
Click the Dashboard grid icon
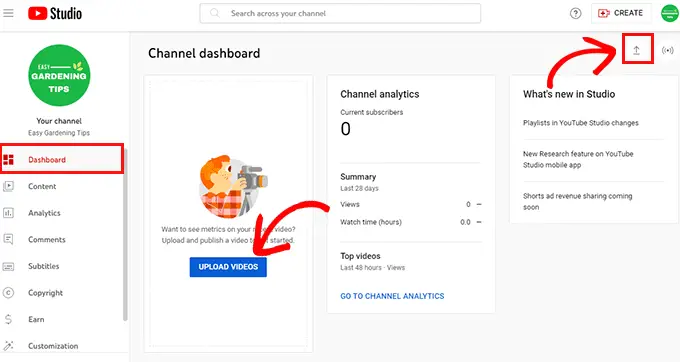pyautogui.click(x=9, y=160)
